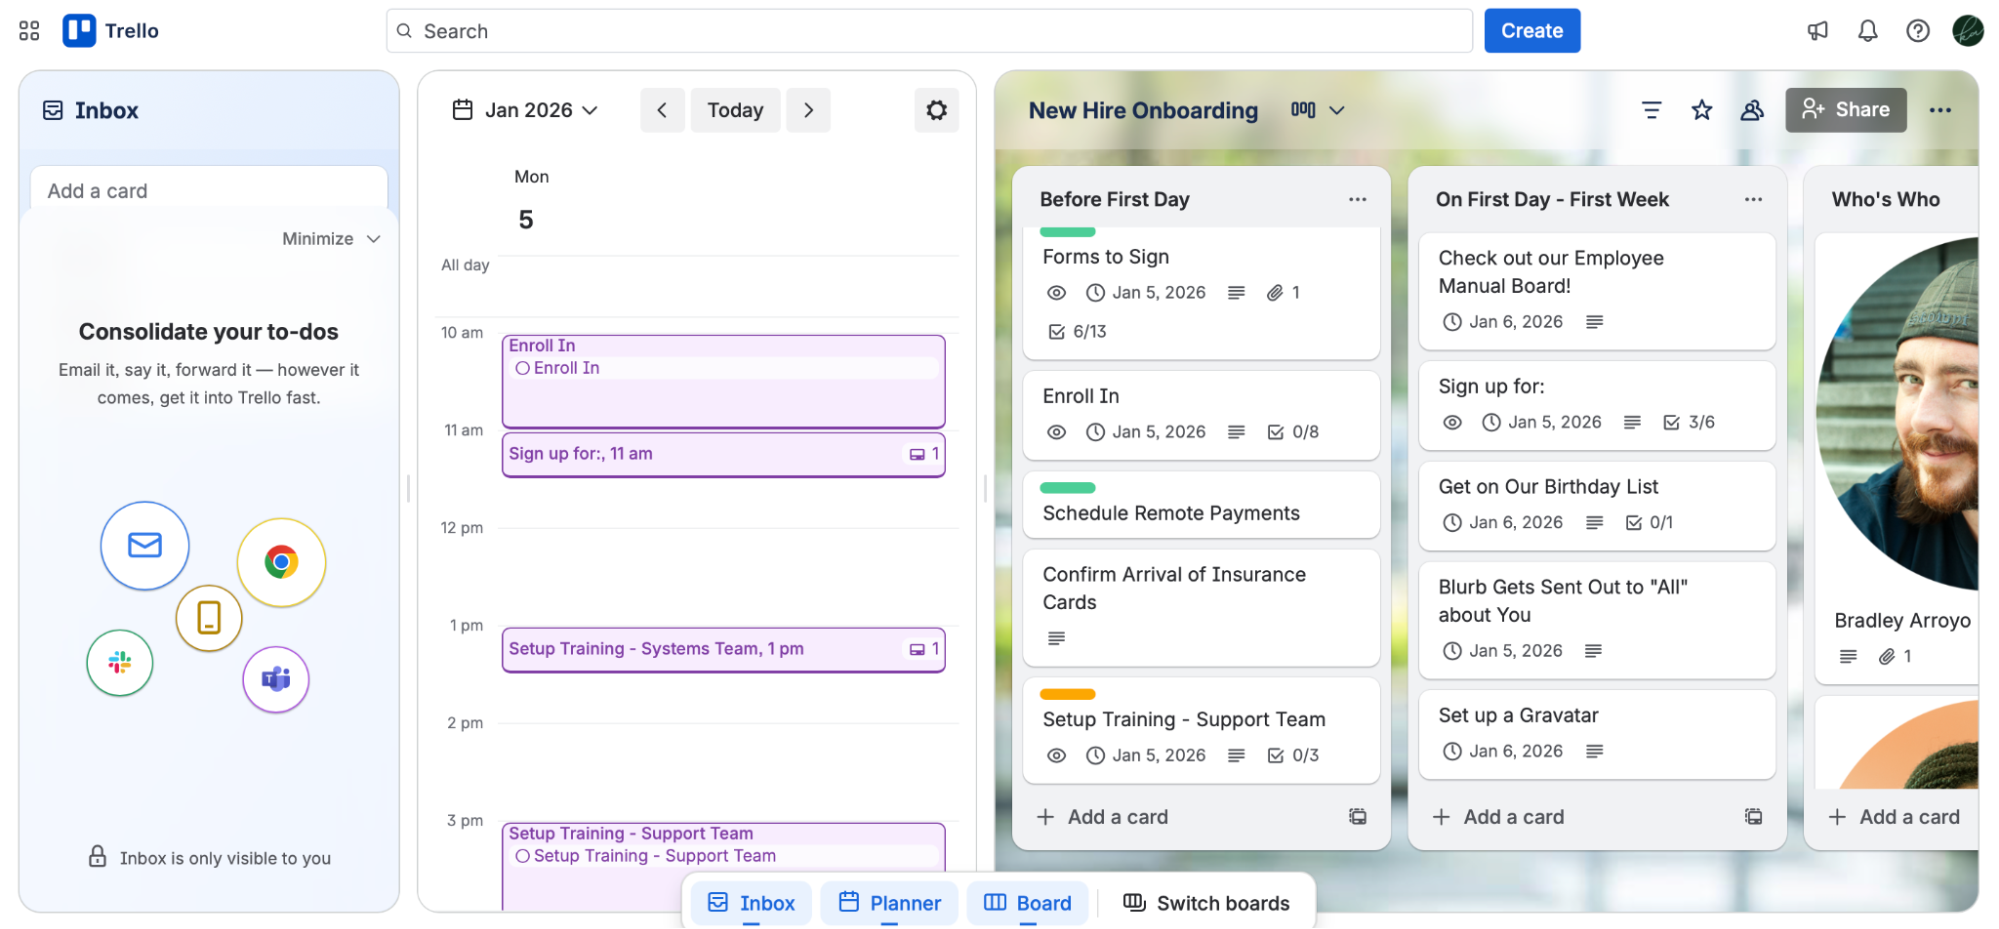Click the watch eye icon on Forms to Sign
Screen dimensions: 1999x929
pyautogui.click(x=1056, y=292)
